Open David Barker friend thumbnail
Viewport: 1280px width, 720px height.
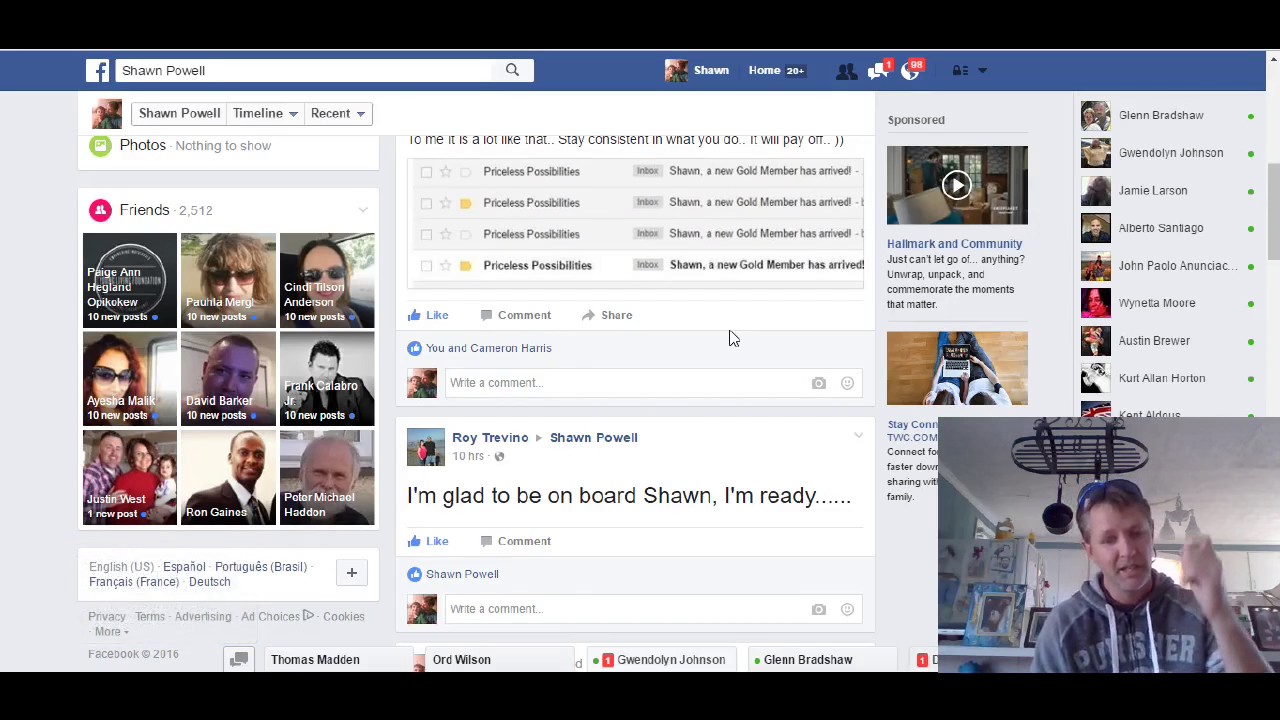228,379
